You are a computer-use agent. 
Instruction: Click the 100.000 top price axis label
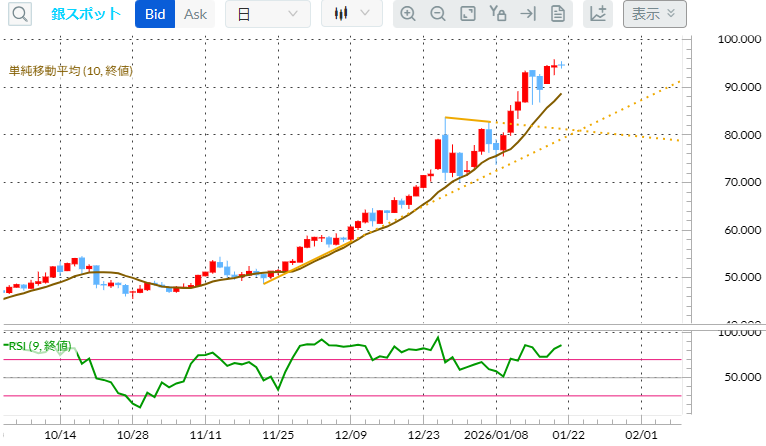click(x=739, y=39)
